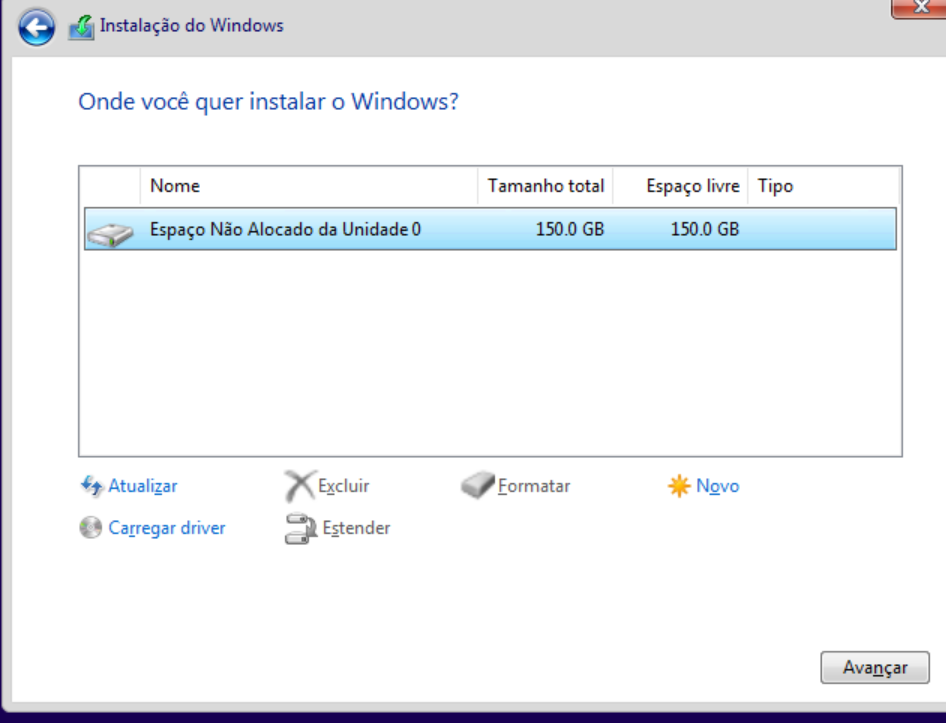Create a new partition with Novo

pyautogui.click(x=717, y=486)
